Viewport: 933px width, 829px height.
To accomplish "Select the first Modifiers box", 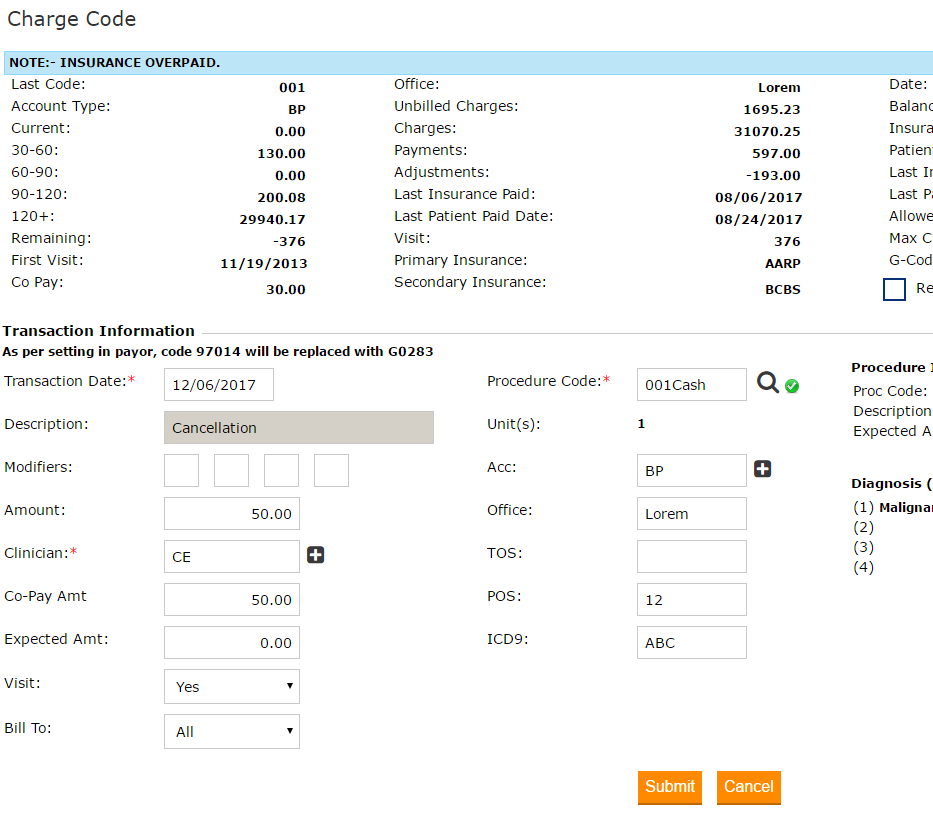I will (x=181, y=470).
